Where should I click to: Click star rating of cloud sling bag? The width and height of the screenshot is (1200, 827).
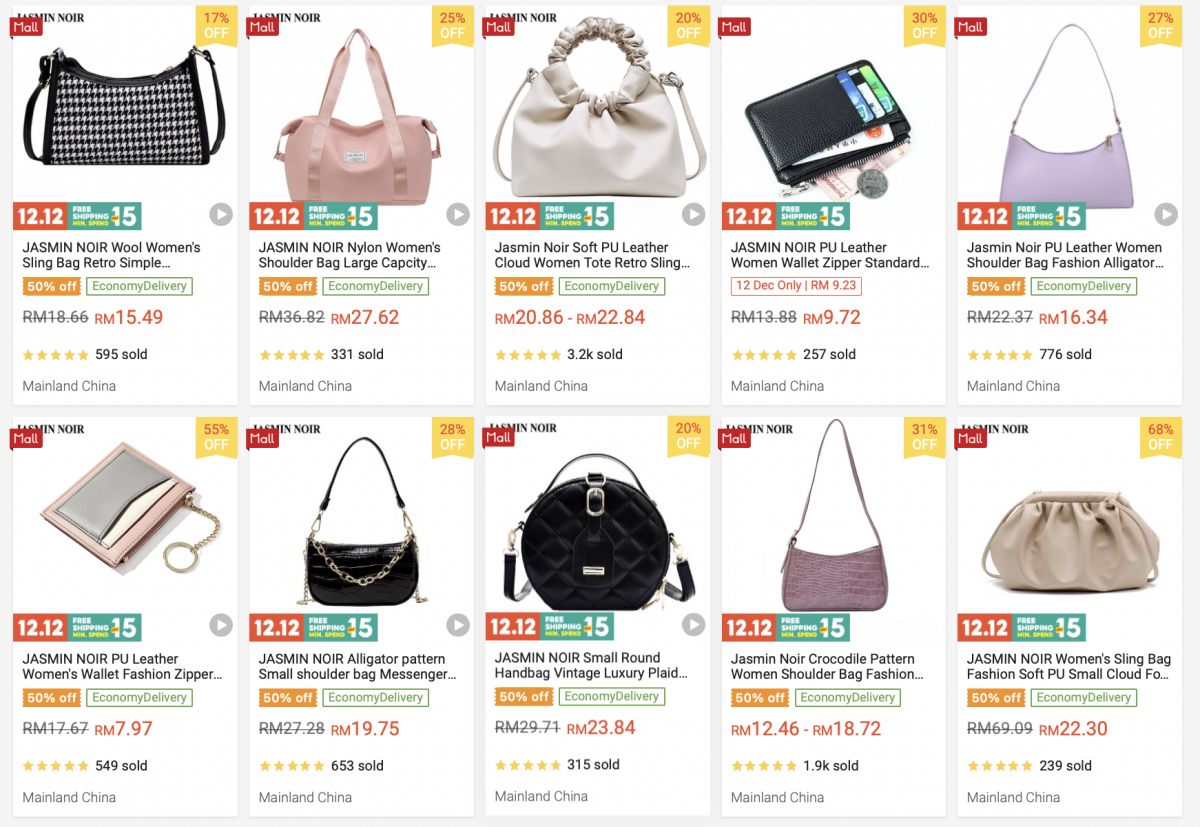click(x=999, y=766)
